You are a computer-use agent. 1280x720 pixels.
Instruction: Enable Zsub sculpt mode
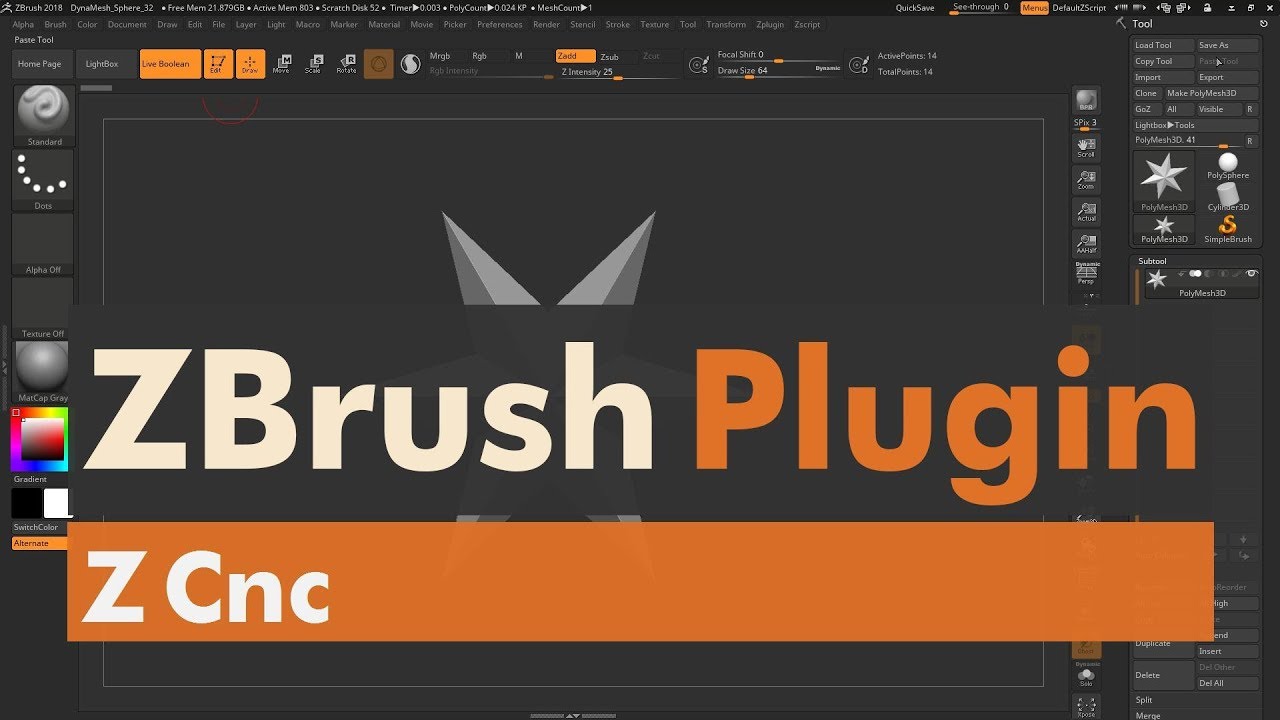tap(616, 56)
